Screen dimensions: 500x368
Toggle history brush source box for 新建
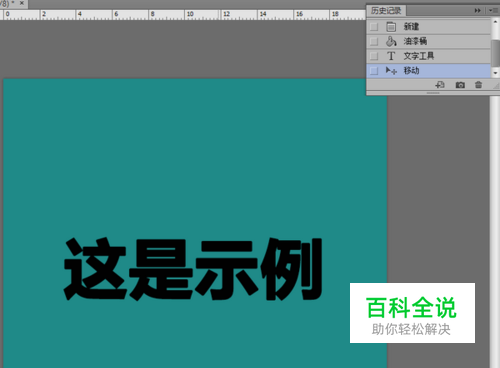point(374,26)
